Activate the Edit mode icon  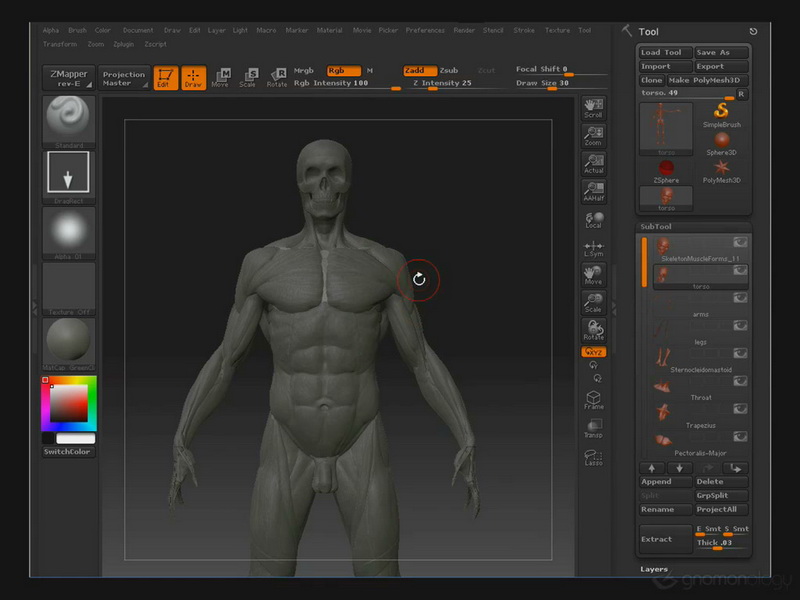point(166,78)
